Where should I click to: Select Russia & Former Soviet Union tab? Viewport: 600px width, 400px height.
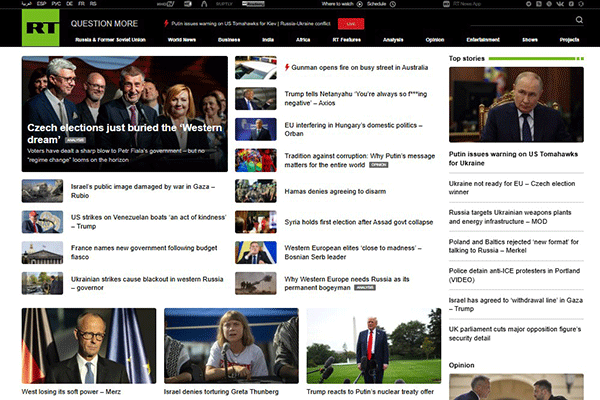[110, 40]
